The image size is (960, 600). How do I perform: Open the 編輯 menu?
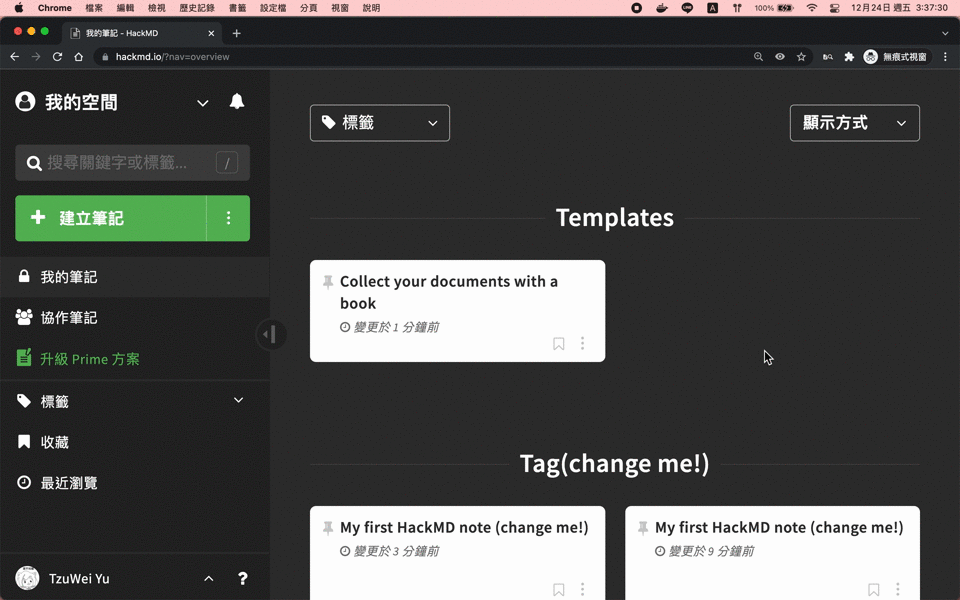[x=126, y=8]
